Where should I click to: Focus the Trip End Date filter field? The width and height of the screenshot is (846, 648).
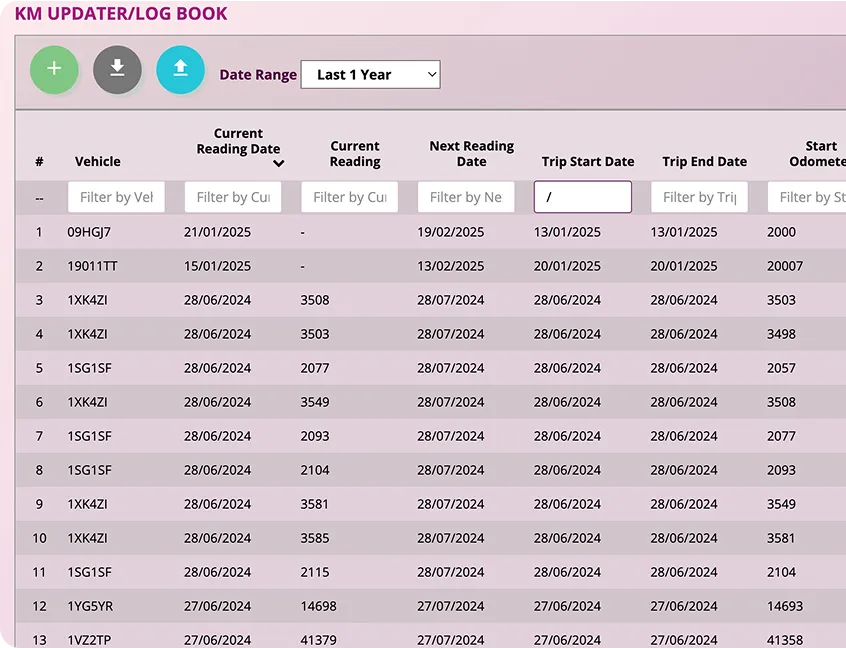tap(699, 197)
